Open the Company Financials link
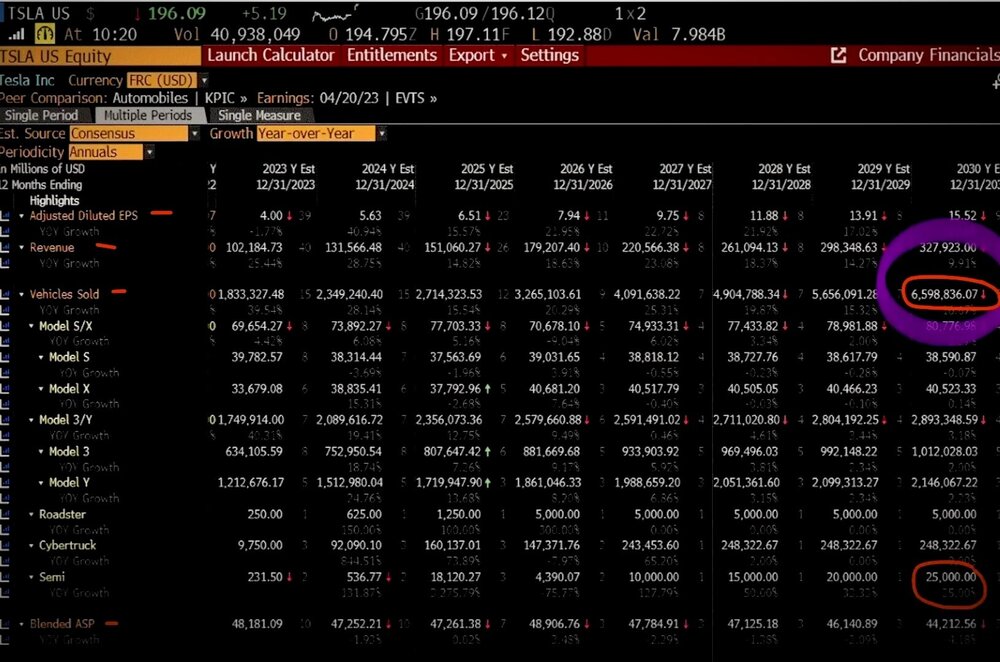 (929, 55)
